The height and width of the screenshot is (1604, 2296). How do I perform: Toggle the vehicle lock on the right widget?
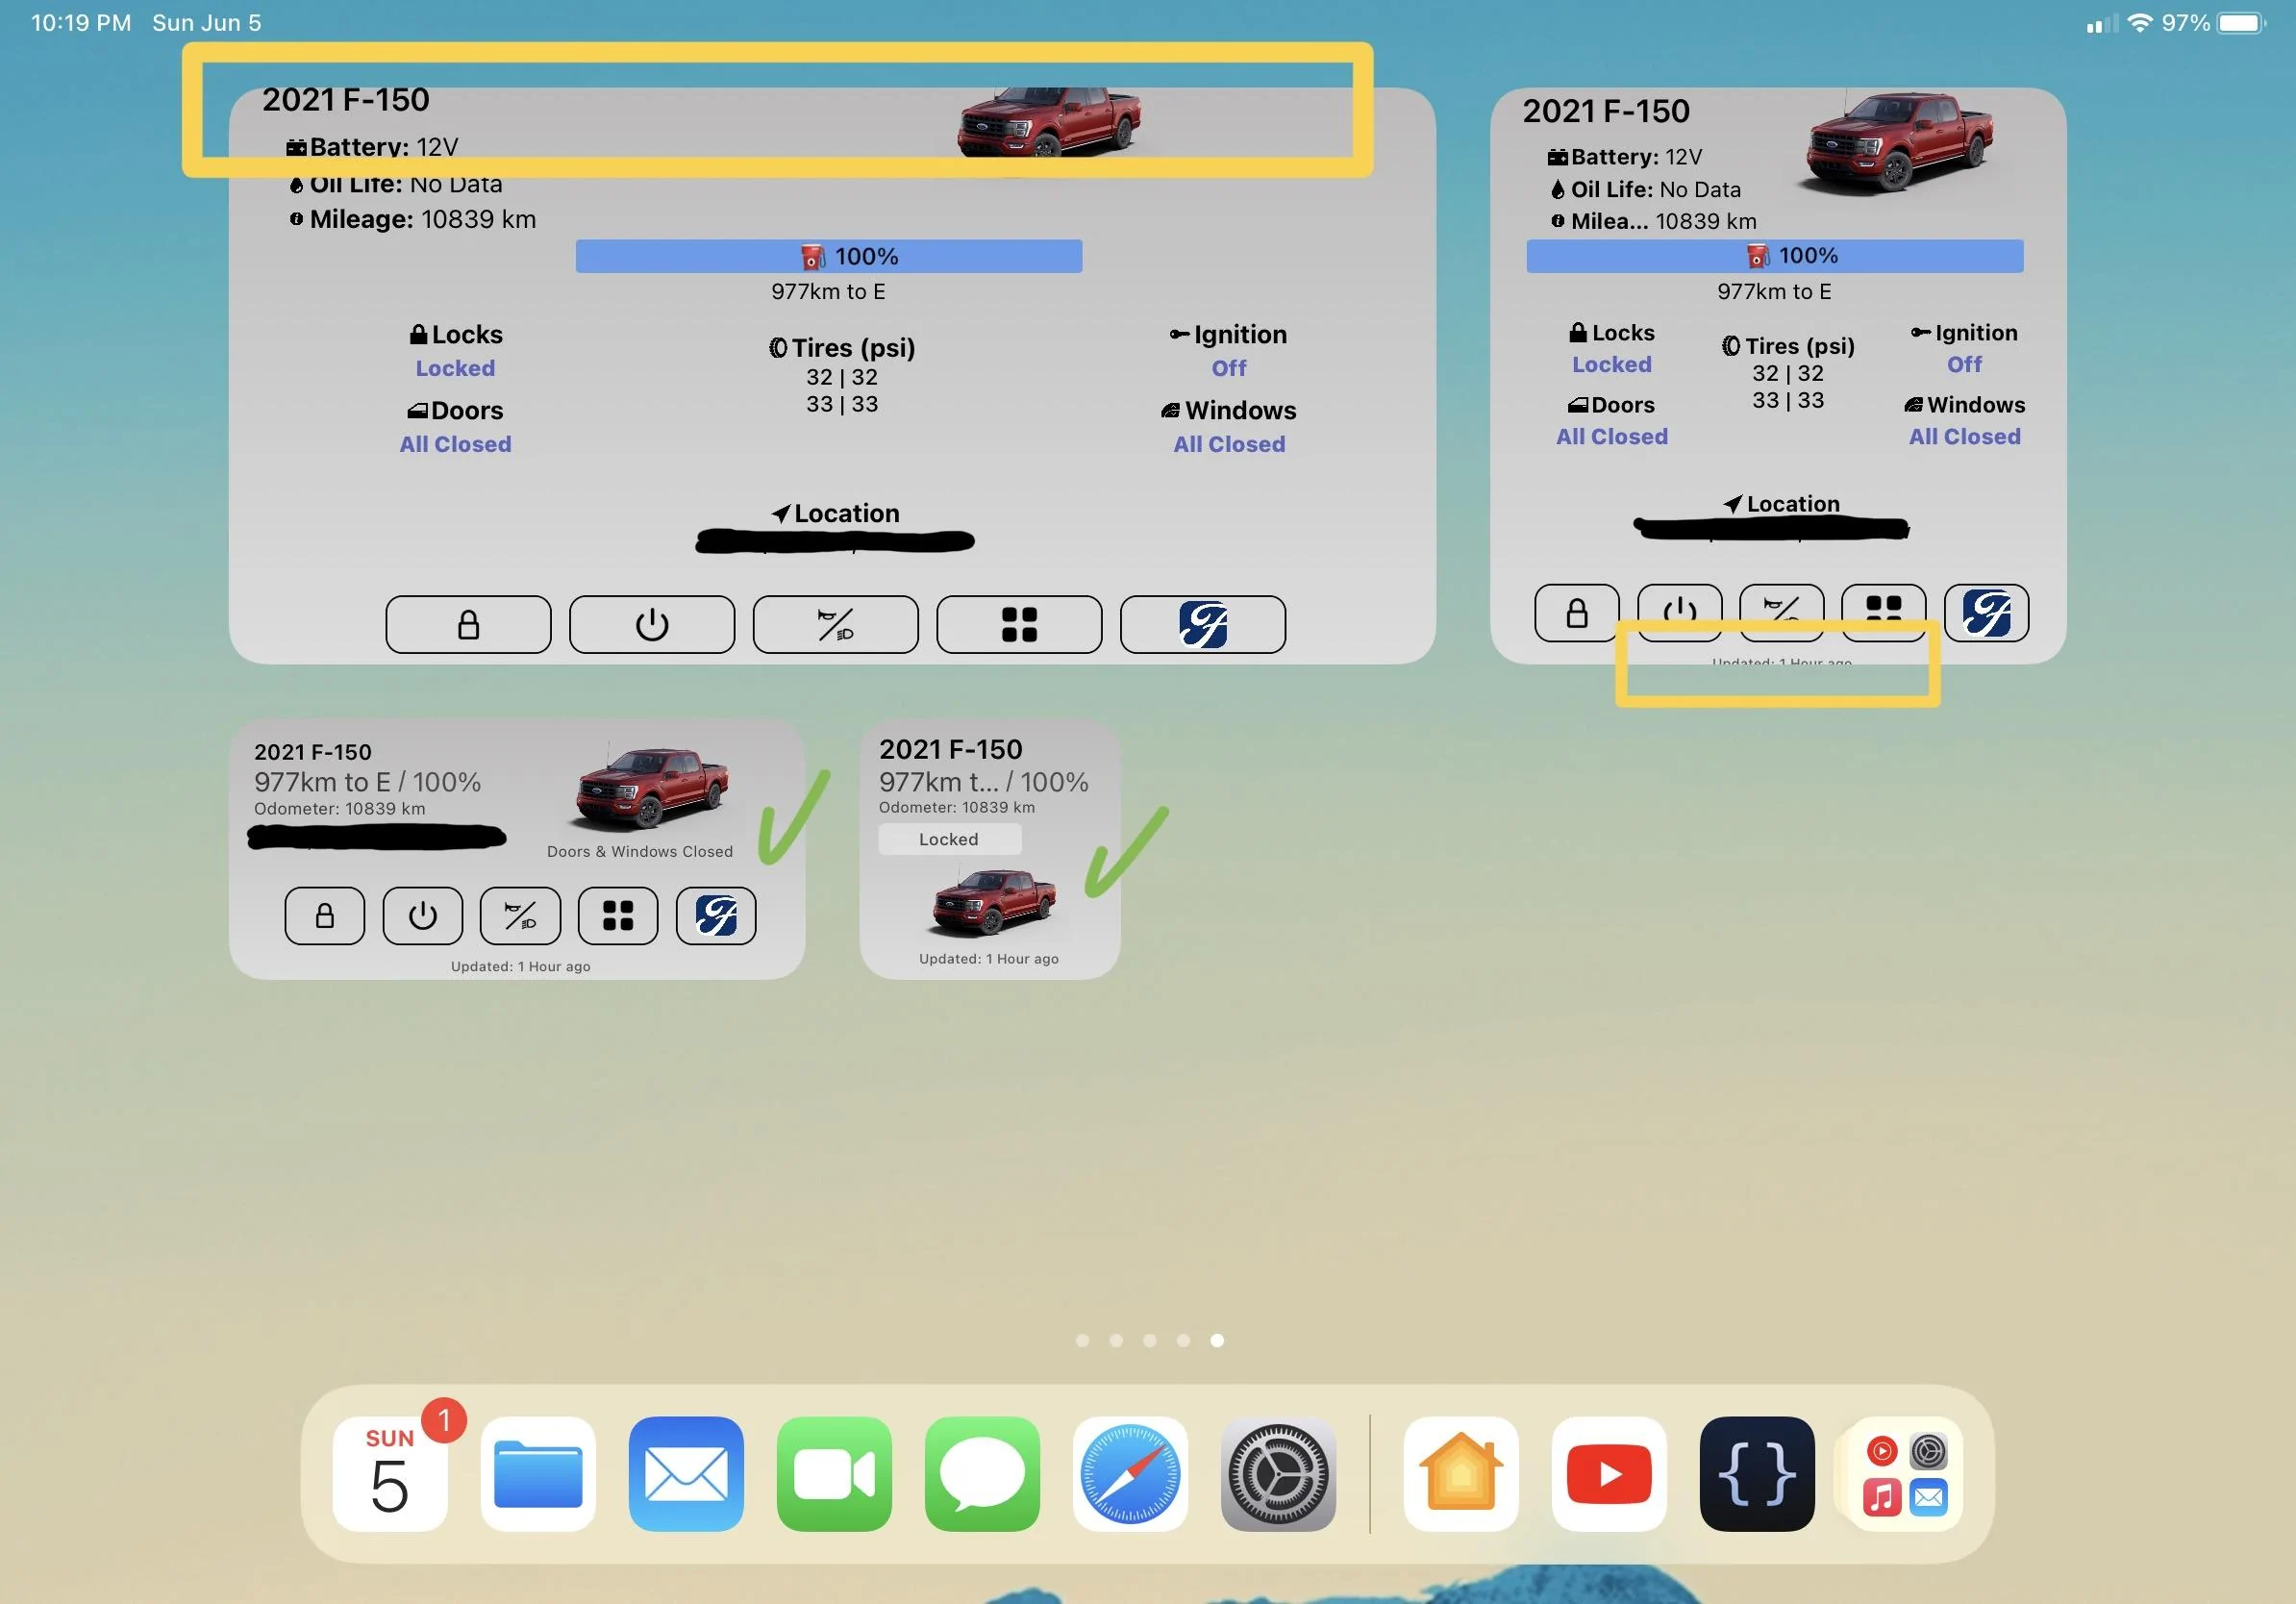(x=1577, y=611)
